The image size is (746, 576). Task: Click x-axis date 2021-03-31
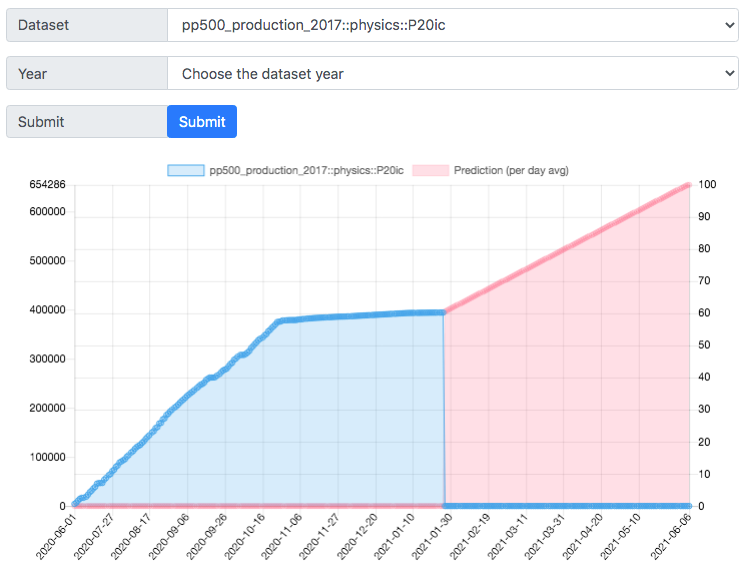[x=544, y=537]
